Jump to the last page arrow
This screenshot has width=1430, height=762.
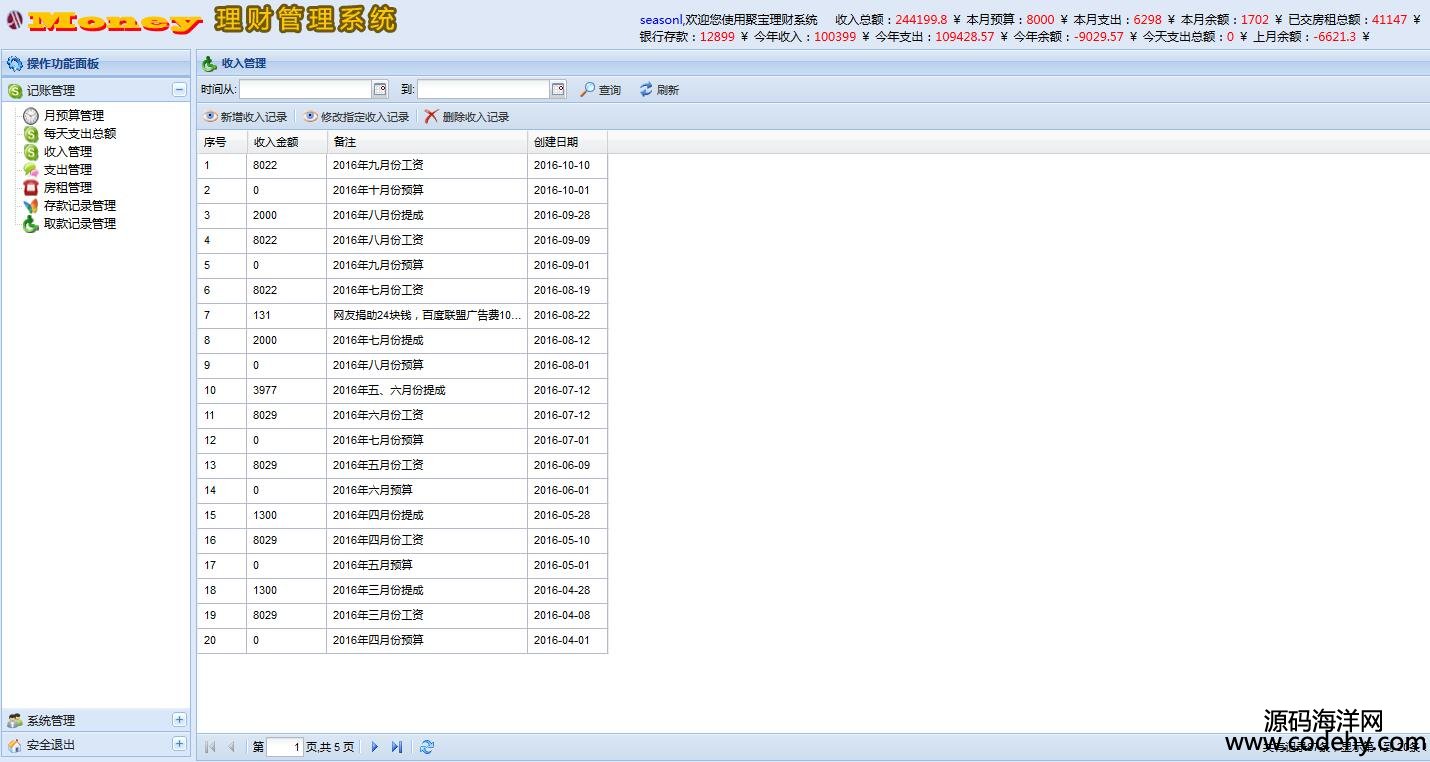tap(397, 746)
